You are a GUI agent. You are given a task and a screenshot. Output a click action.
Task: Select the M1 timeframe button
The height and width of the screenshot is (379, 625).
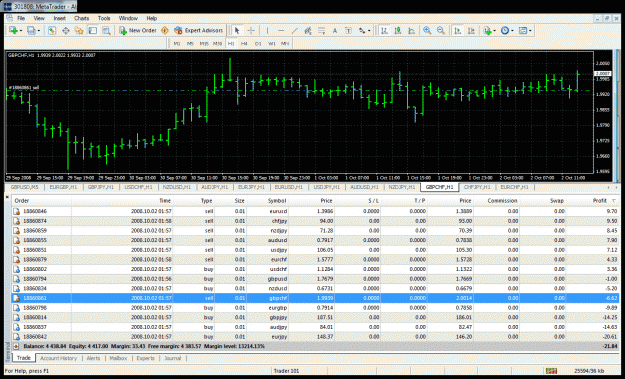click(x=177, y=43)
